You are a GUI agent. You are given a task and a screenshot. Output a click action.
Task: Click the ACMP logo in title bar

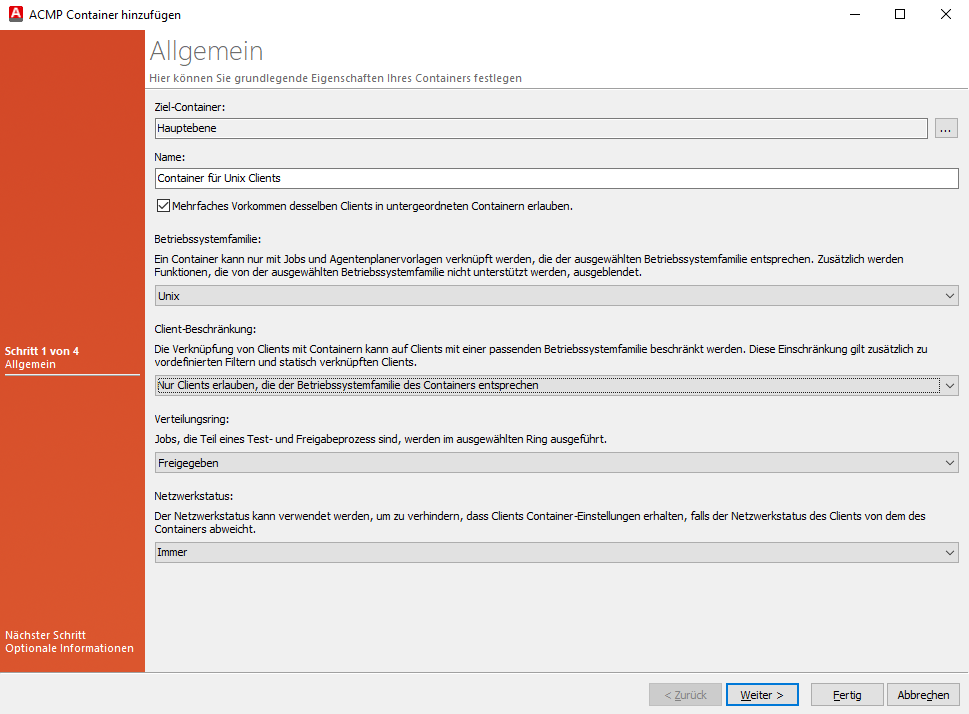16,15
